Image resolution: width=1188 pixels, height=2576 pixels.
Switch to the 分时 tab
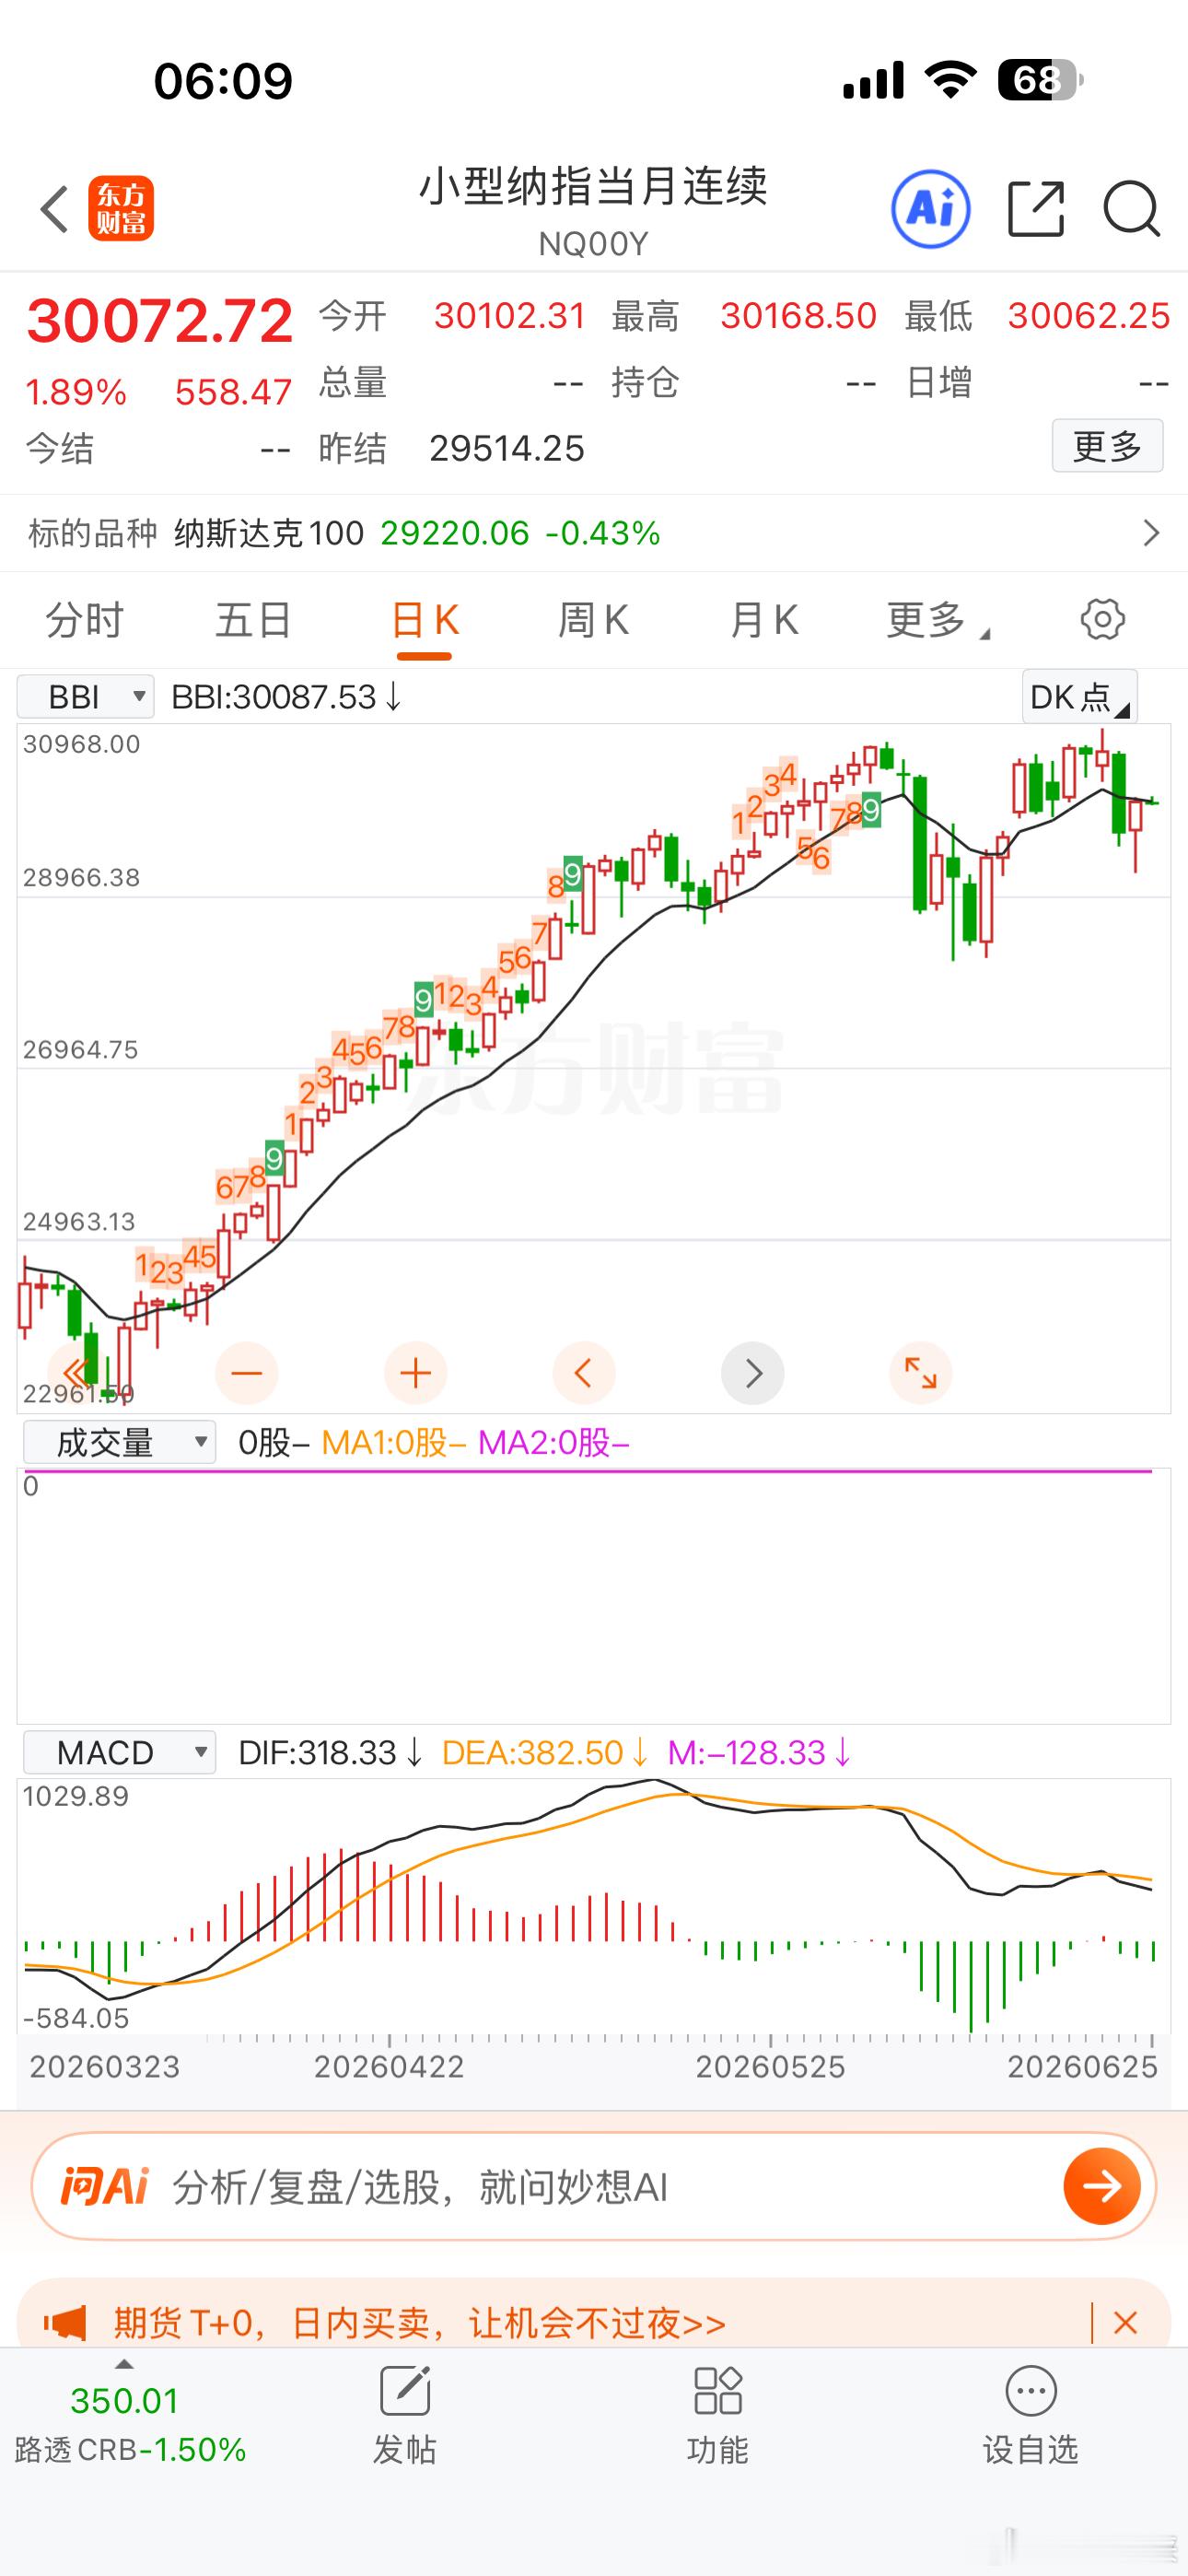coord(85,620)
